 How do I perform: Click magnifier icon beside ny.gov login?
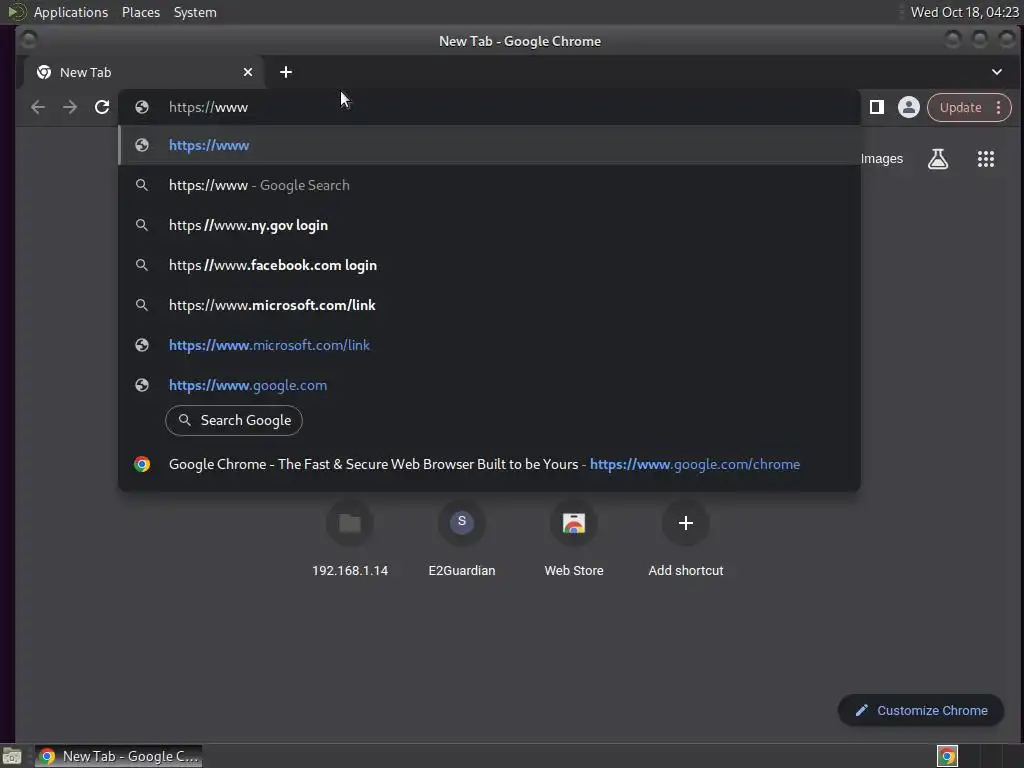142,225
